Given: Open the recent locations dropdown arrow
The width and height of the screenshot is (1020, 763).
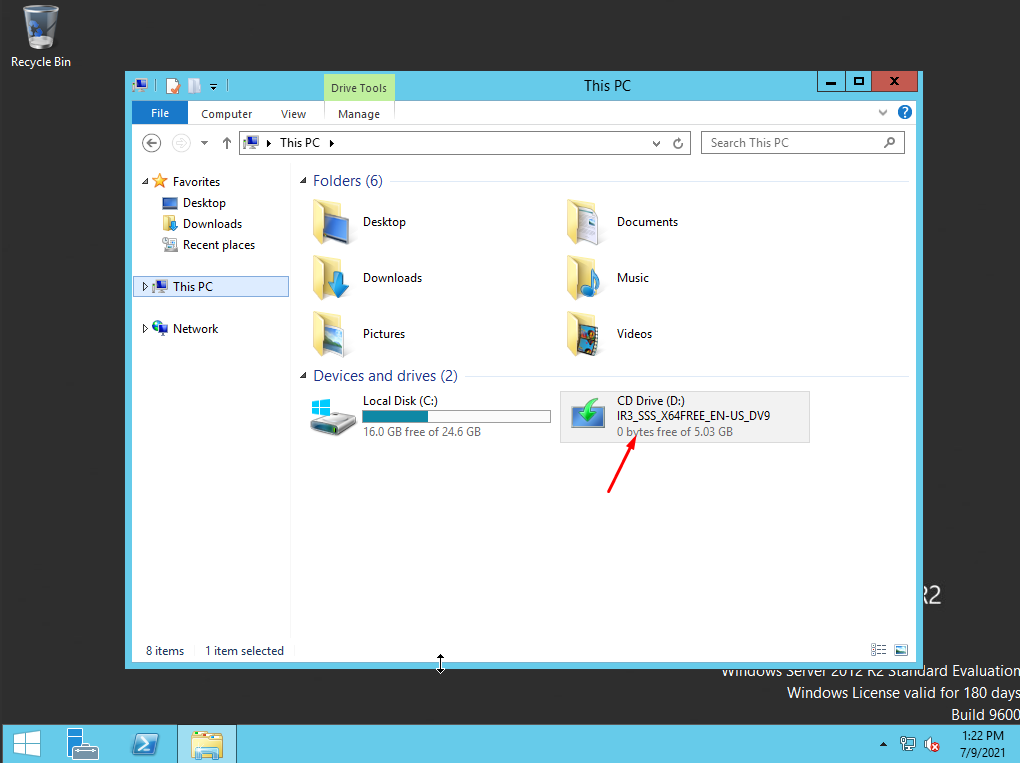Looking at the screenshot, I should [x=204, y=143].
